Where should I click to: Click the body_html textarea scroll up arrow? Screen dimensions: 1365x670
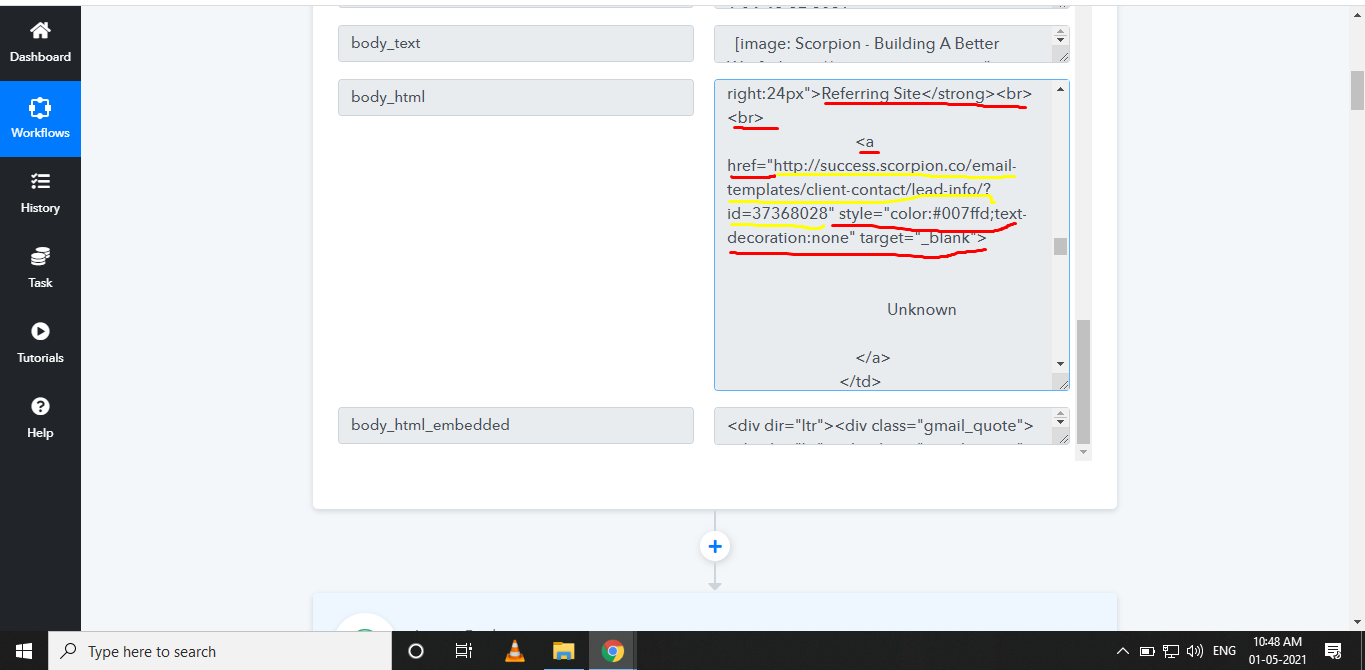[1060, 90]
